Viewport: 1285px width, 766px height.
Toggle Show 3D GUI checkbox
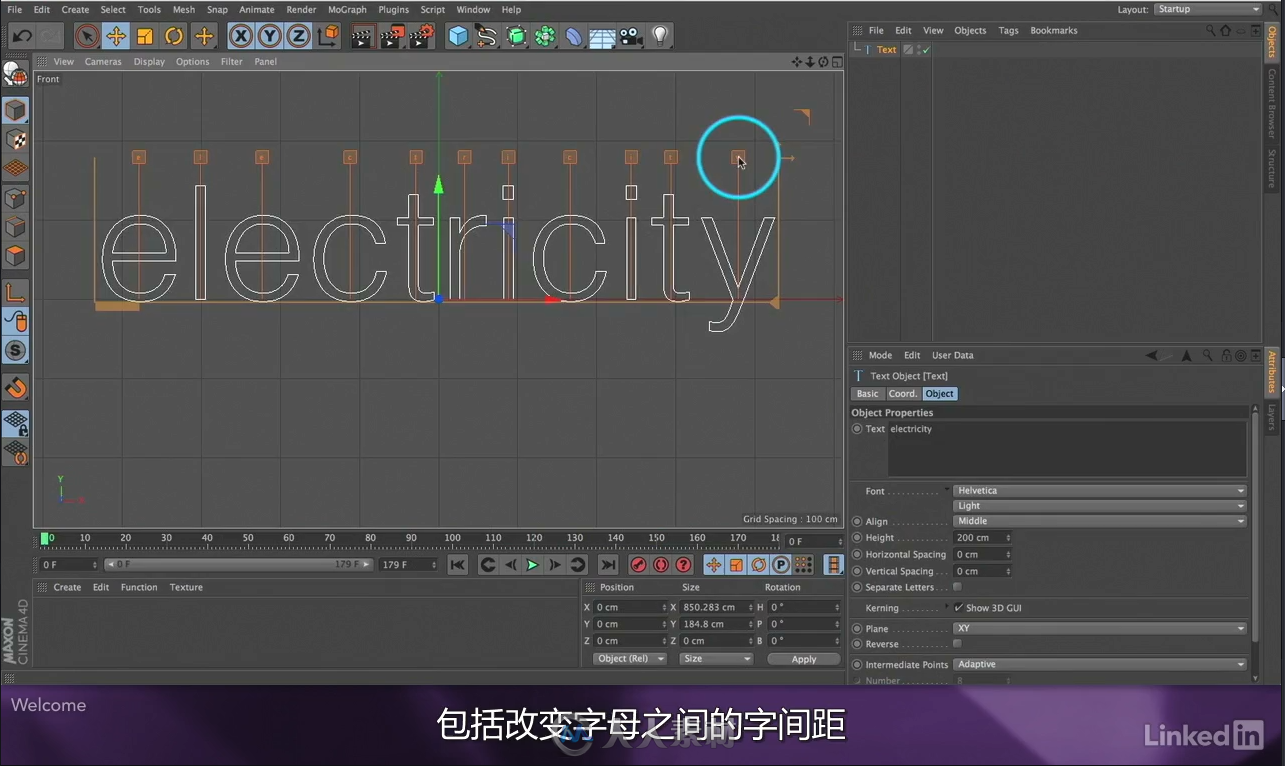click(958, 607)
